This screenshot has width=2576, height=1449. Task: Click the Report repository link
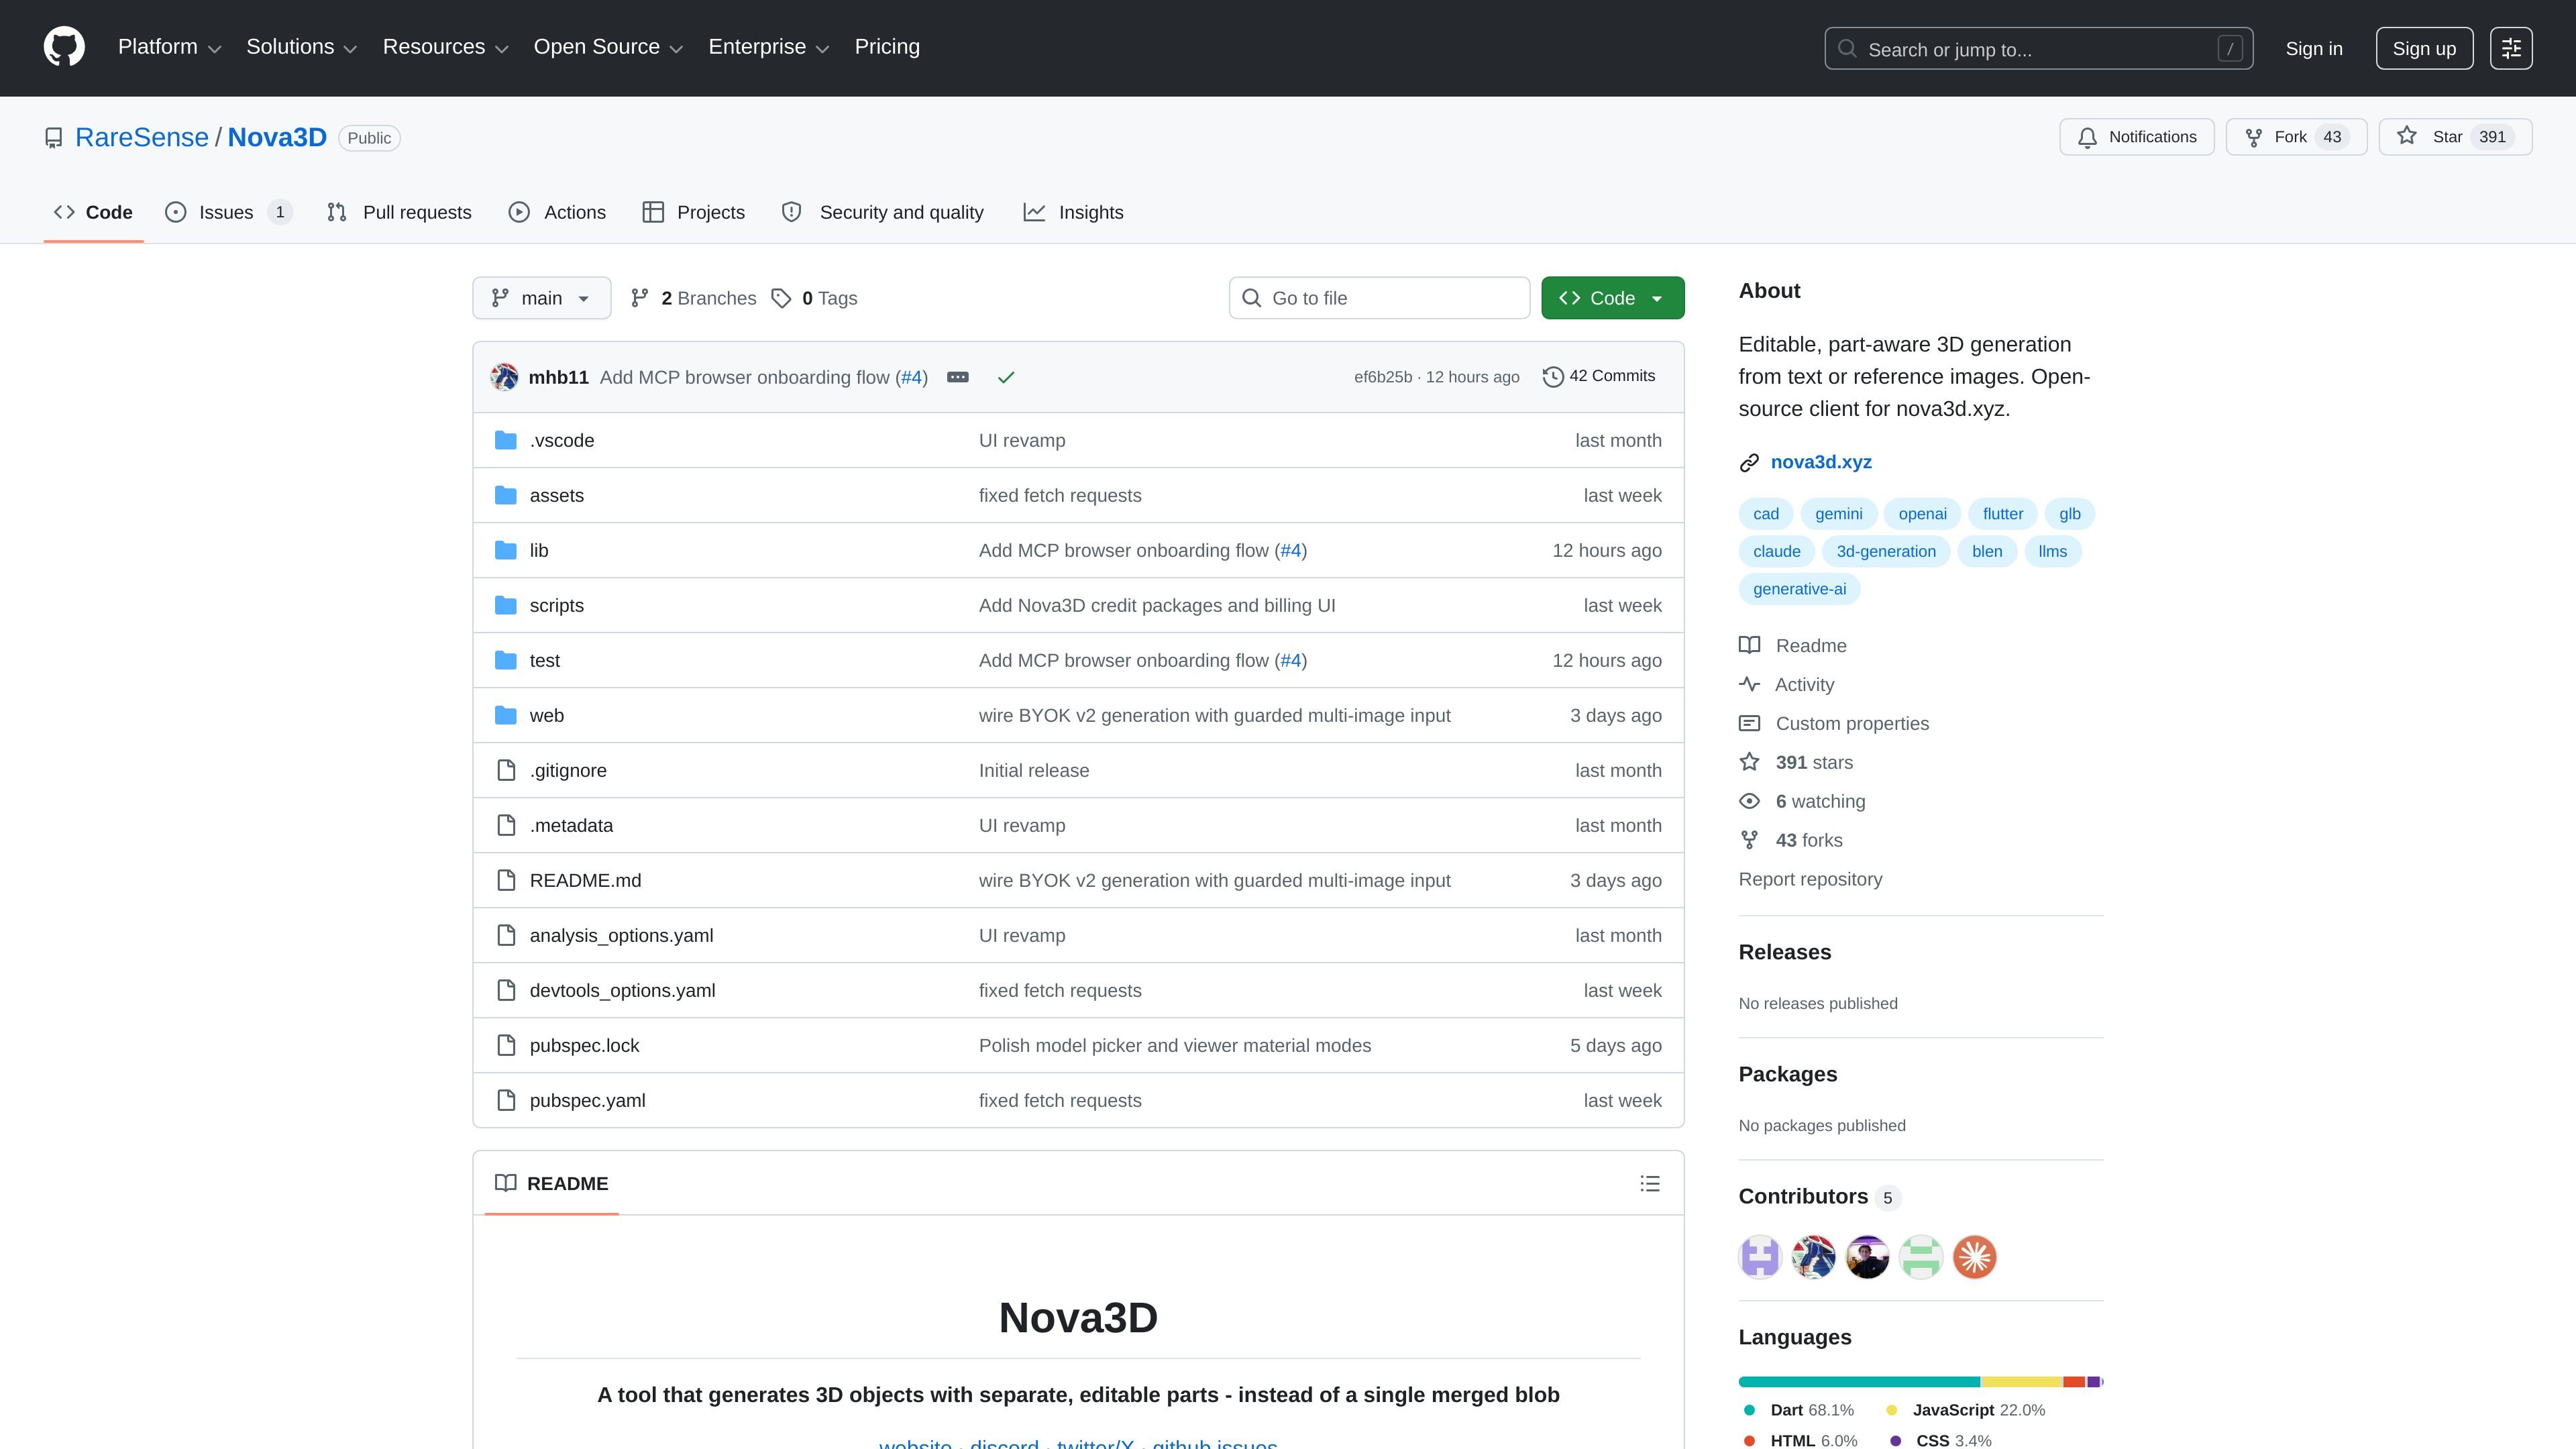pyautogui.click(x=1810, y=879)
